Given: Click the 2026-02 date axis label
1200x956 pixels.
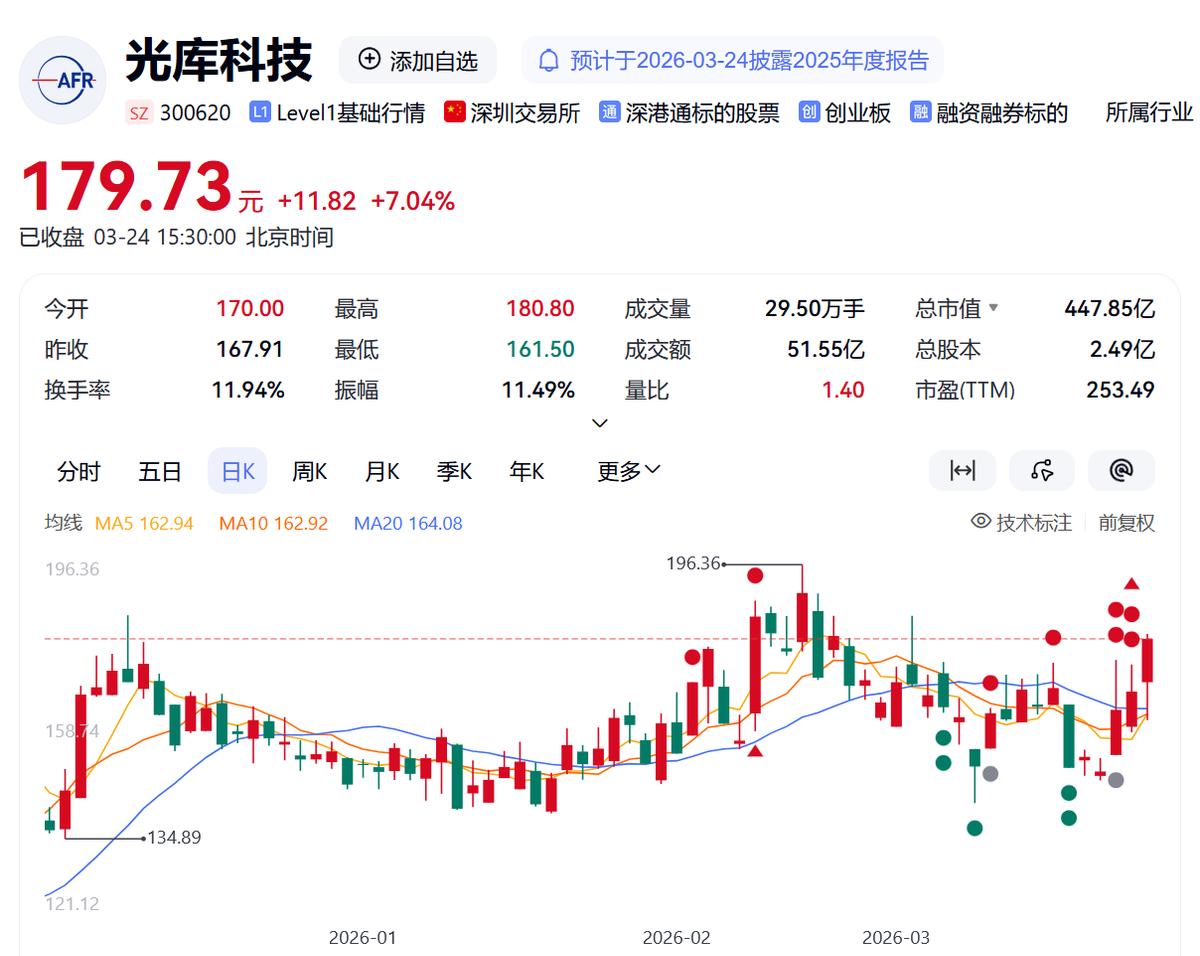Looking at the screenshot, I should (677, 938).
